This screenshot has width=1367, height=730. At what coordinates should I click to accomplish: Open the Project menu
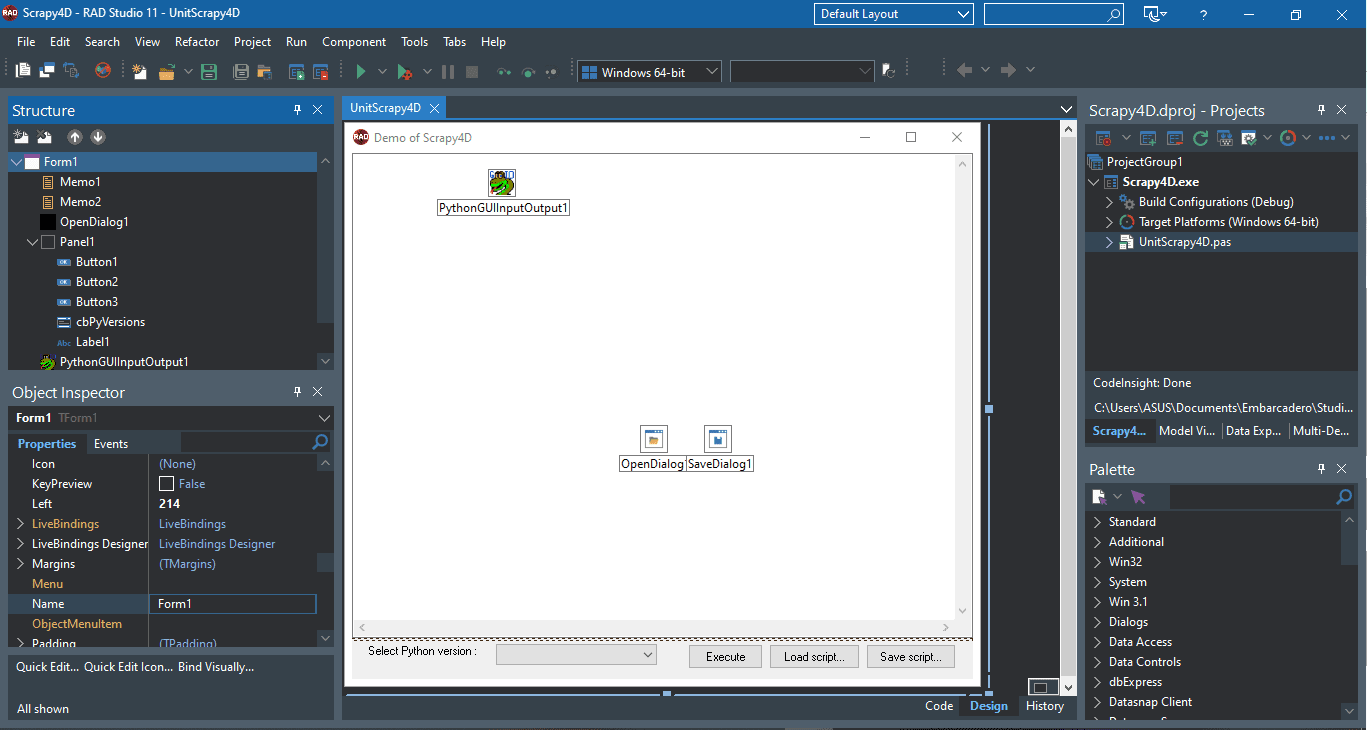252,42
